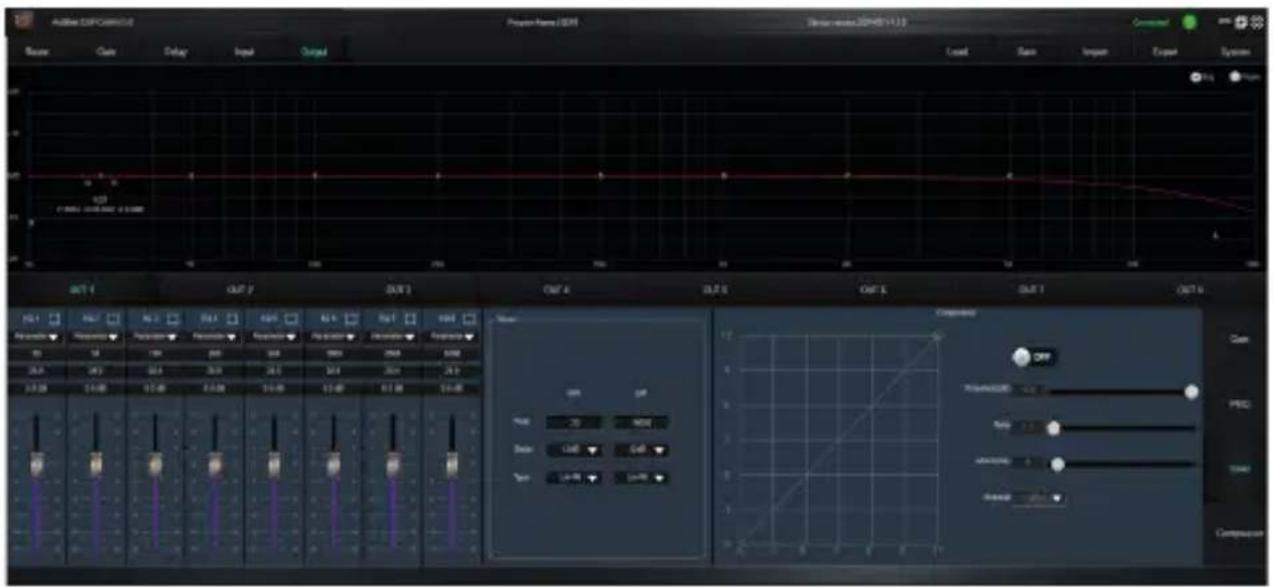Viewport: 1273px width, 587px height.
Task: Open the LPF filter type dropdown
Action: click(640, 479)
